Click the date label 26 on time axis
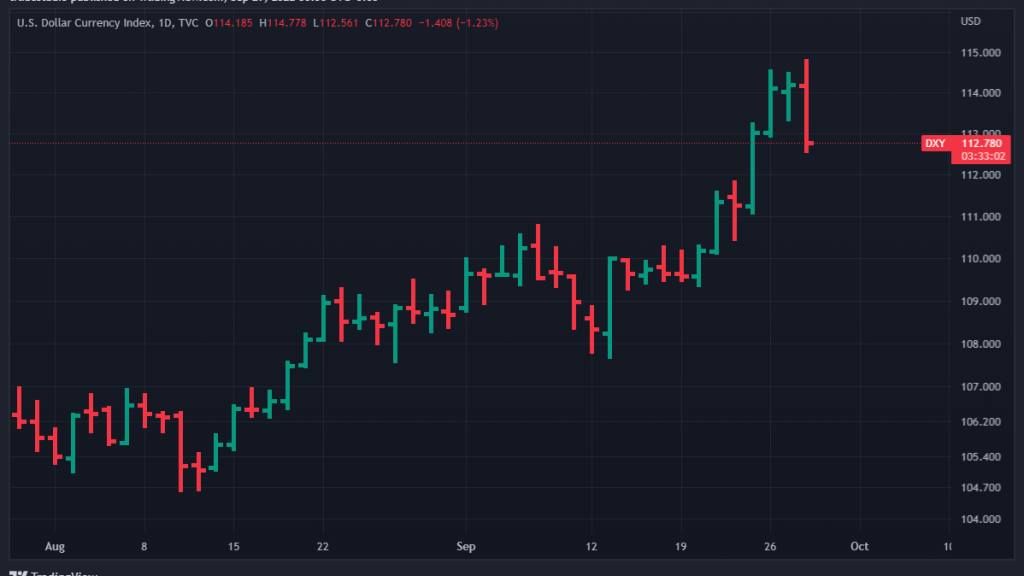The height and width of the screenshot is (576, 1024). pyautogui.click(x=770, y=547)
